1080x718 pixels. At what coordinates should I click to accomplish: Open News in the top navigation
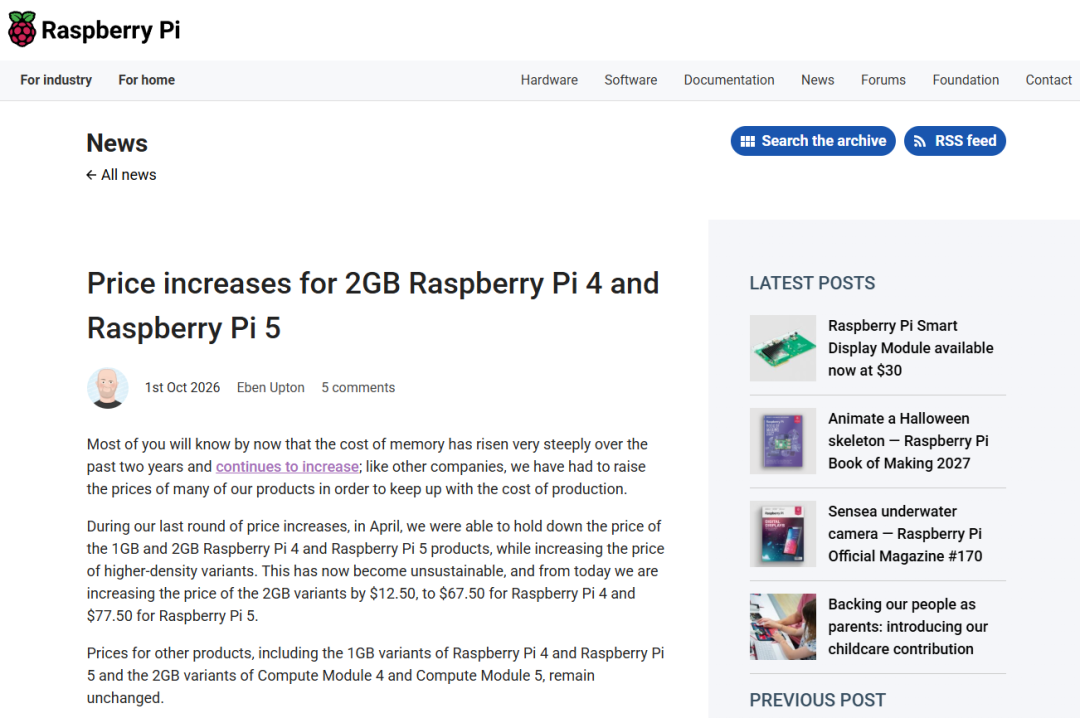coord(818,80)
